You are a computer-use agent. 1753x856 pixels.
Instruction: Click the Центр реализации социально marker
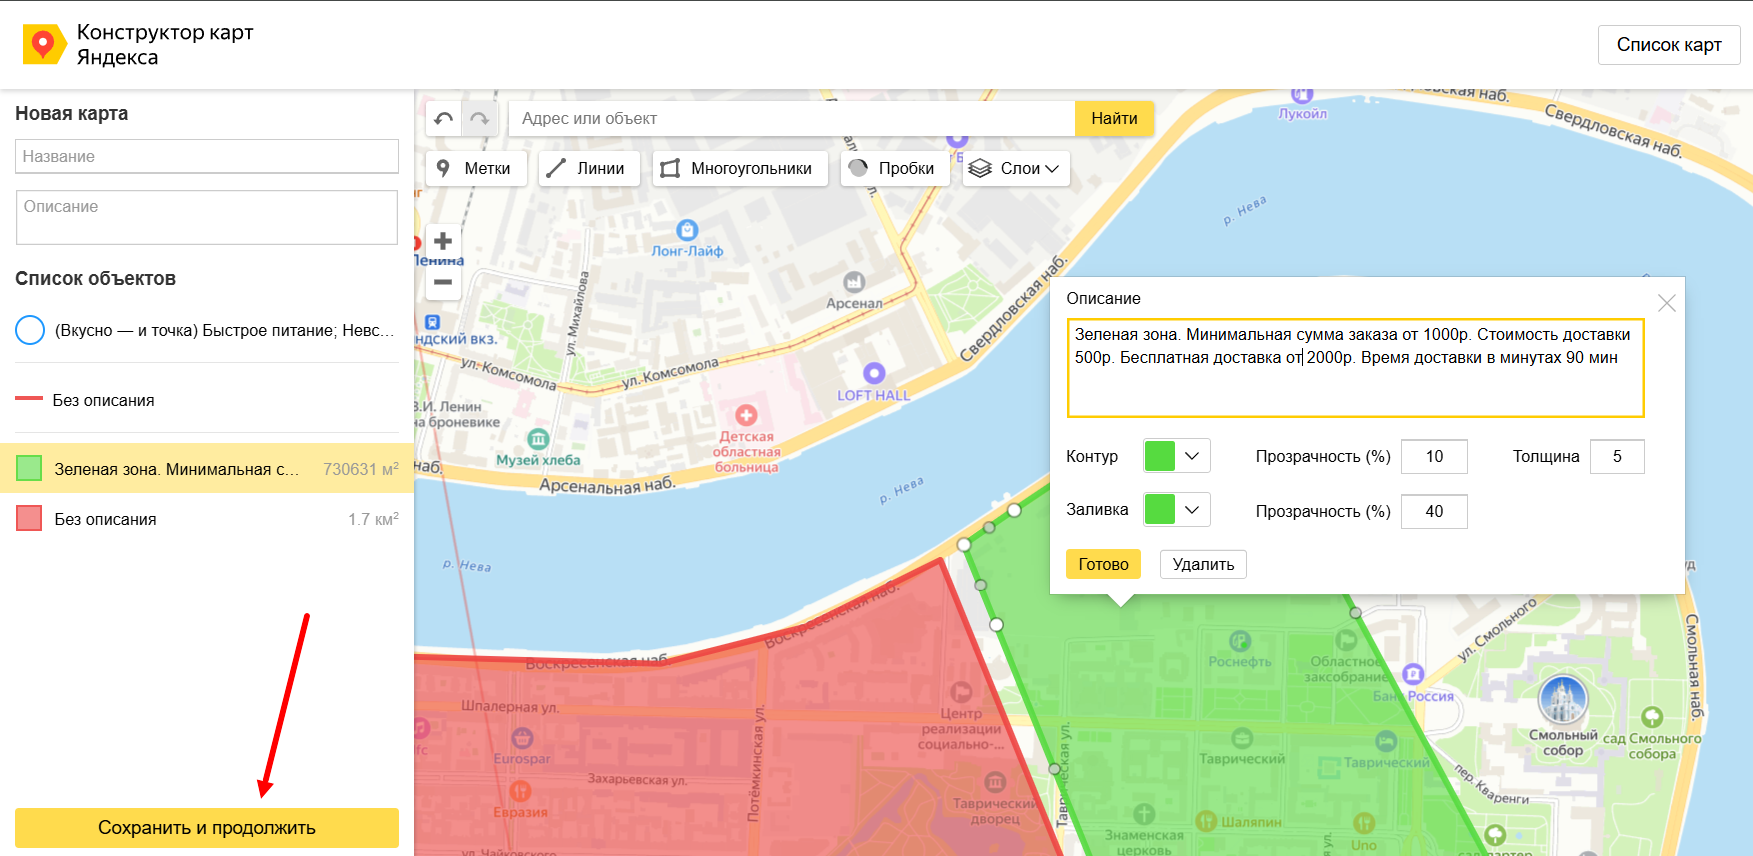pos(961,691)
